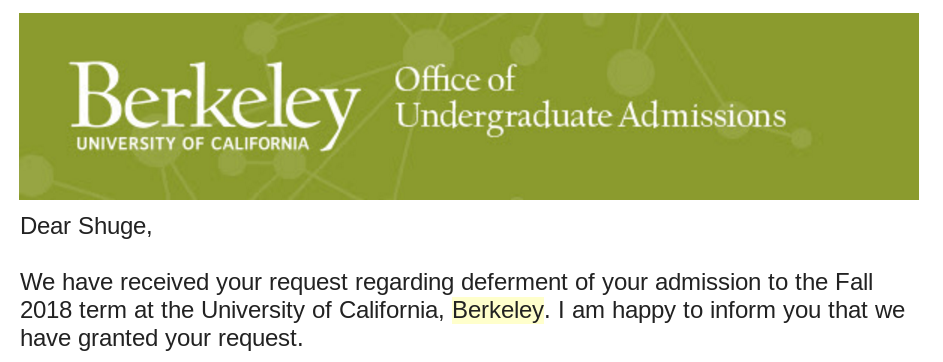
Task: Click the UNIVERSITY OF CALIFORNIA banner subtitle
Action: coord(192,144)
